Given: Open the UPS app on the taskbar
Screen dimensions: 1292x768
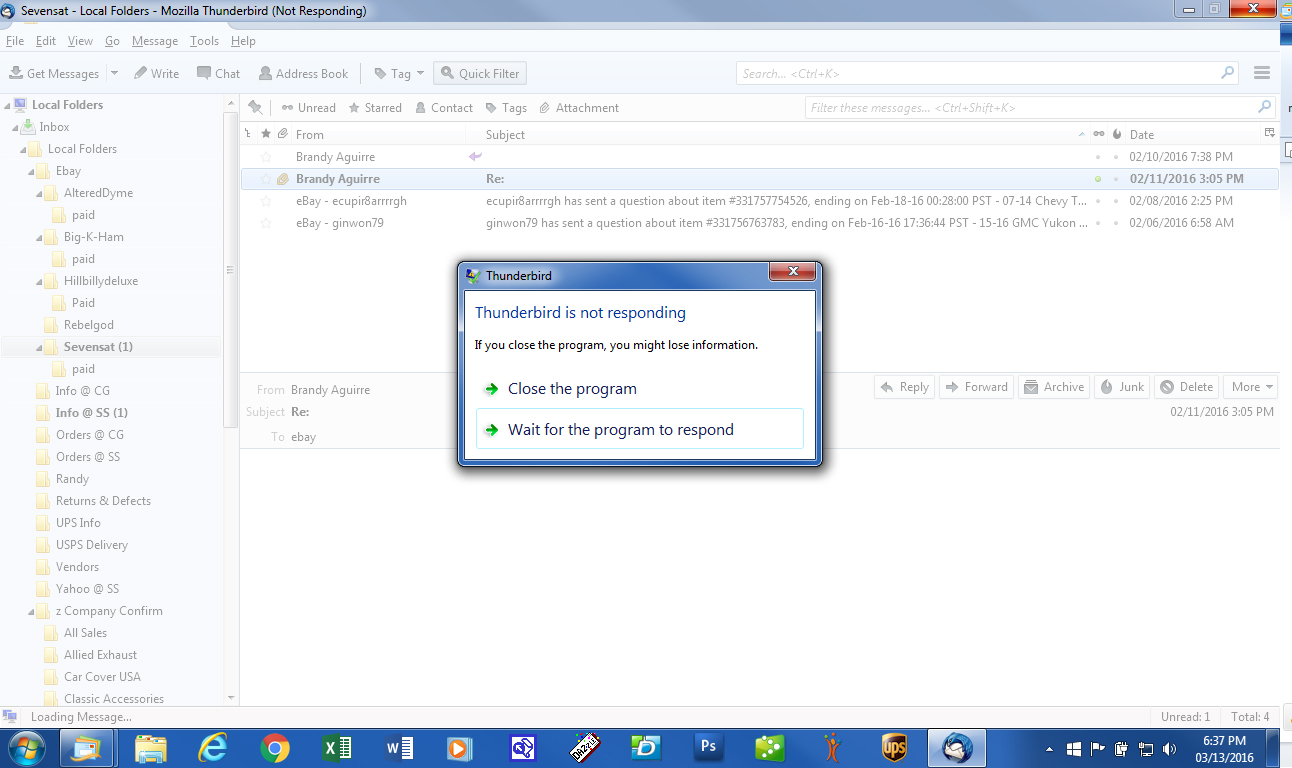Looking at the screenshot, I should click(x=895, y=747).
